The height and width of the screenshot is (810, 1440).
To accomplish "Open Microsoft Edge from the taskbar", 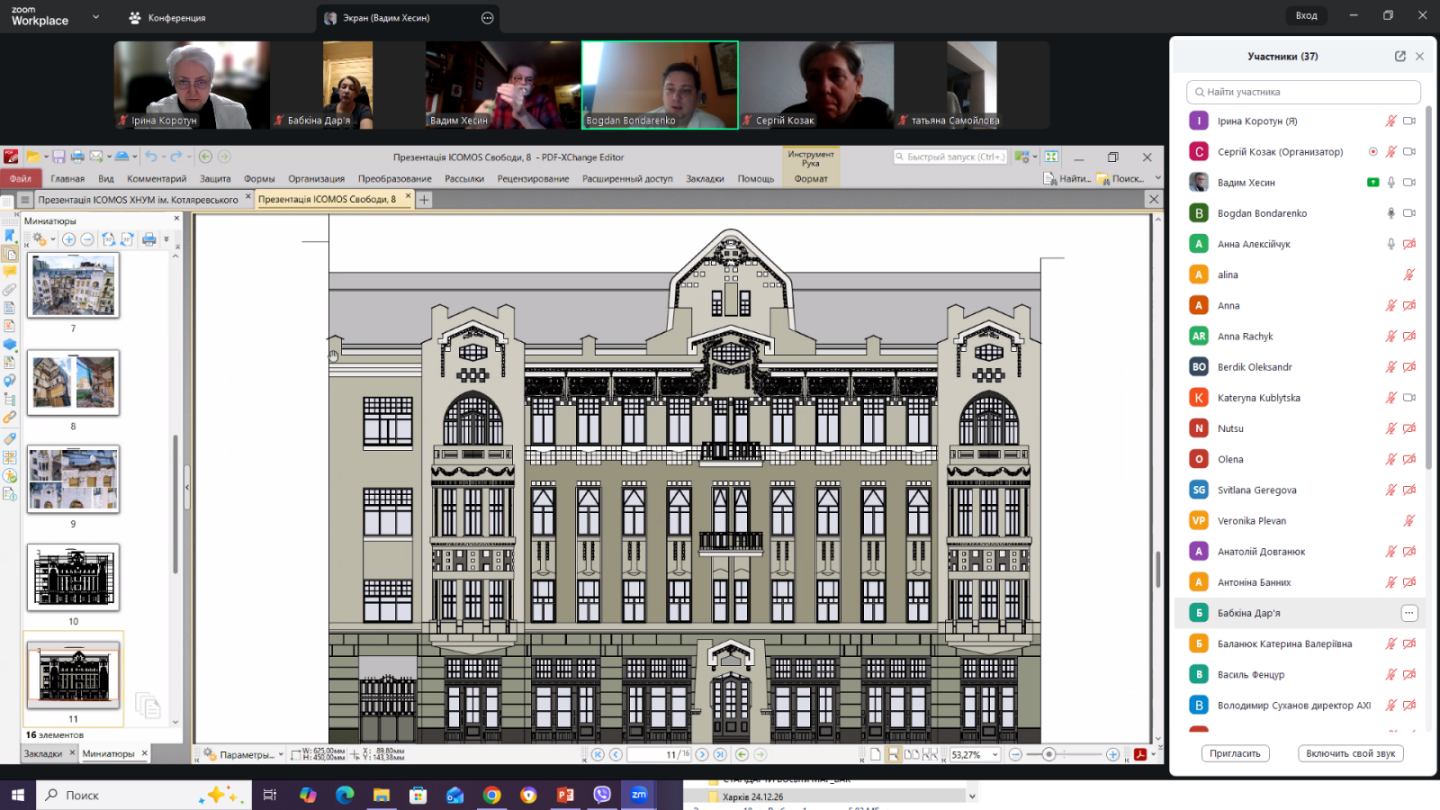I will (x=344, y=795).
